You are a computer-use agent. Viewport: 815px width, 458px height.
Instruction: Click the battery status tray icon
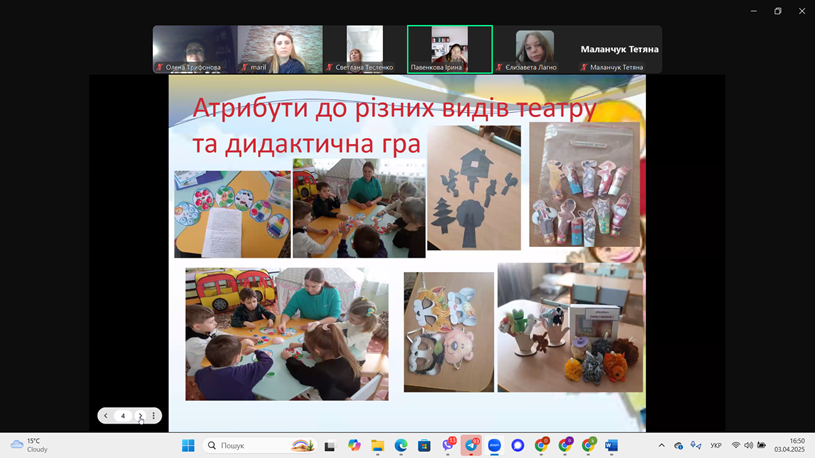click(x=761, y=446)
